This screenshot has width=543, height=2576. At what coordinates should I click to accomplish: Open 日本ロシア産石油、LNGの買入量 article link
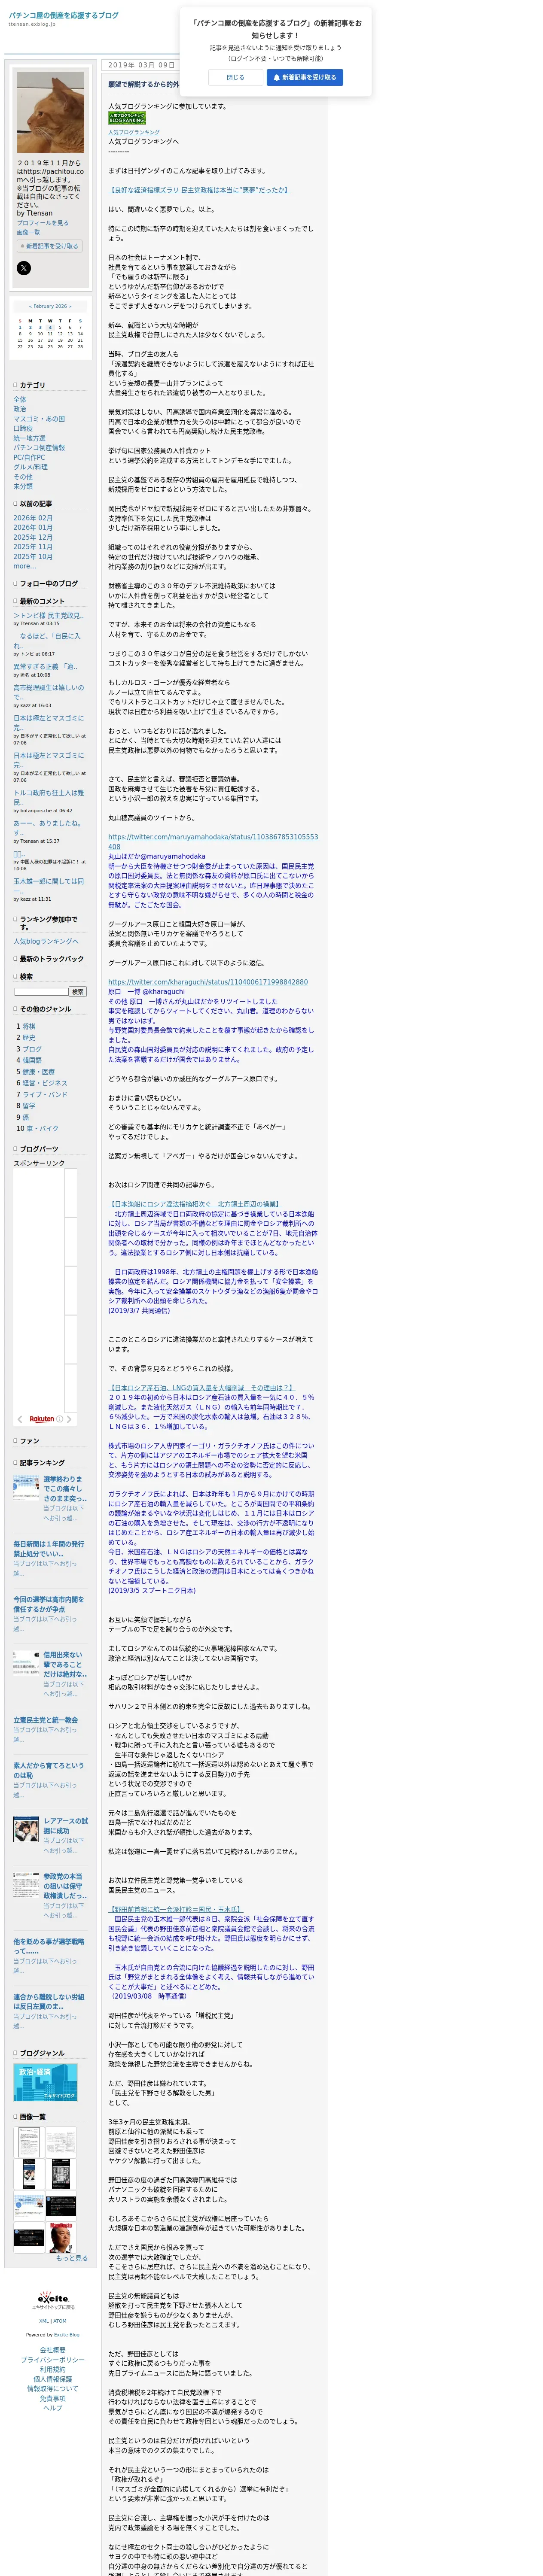(x=201, y=1388)
